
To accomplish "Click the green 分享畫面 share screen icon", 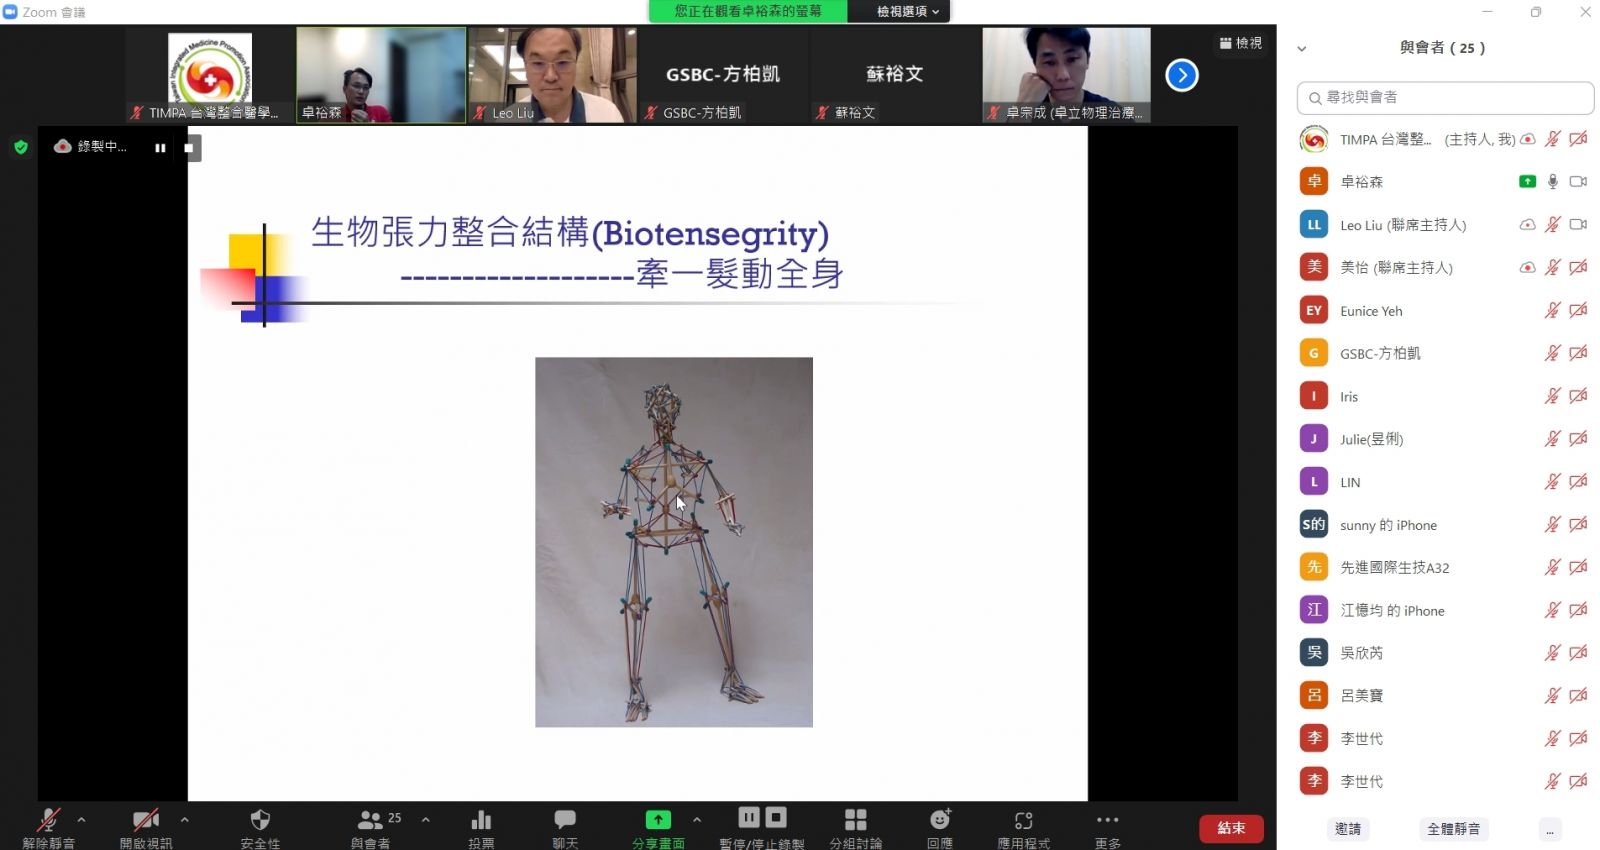I will point(658,821).
